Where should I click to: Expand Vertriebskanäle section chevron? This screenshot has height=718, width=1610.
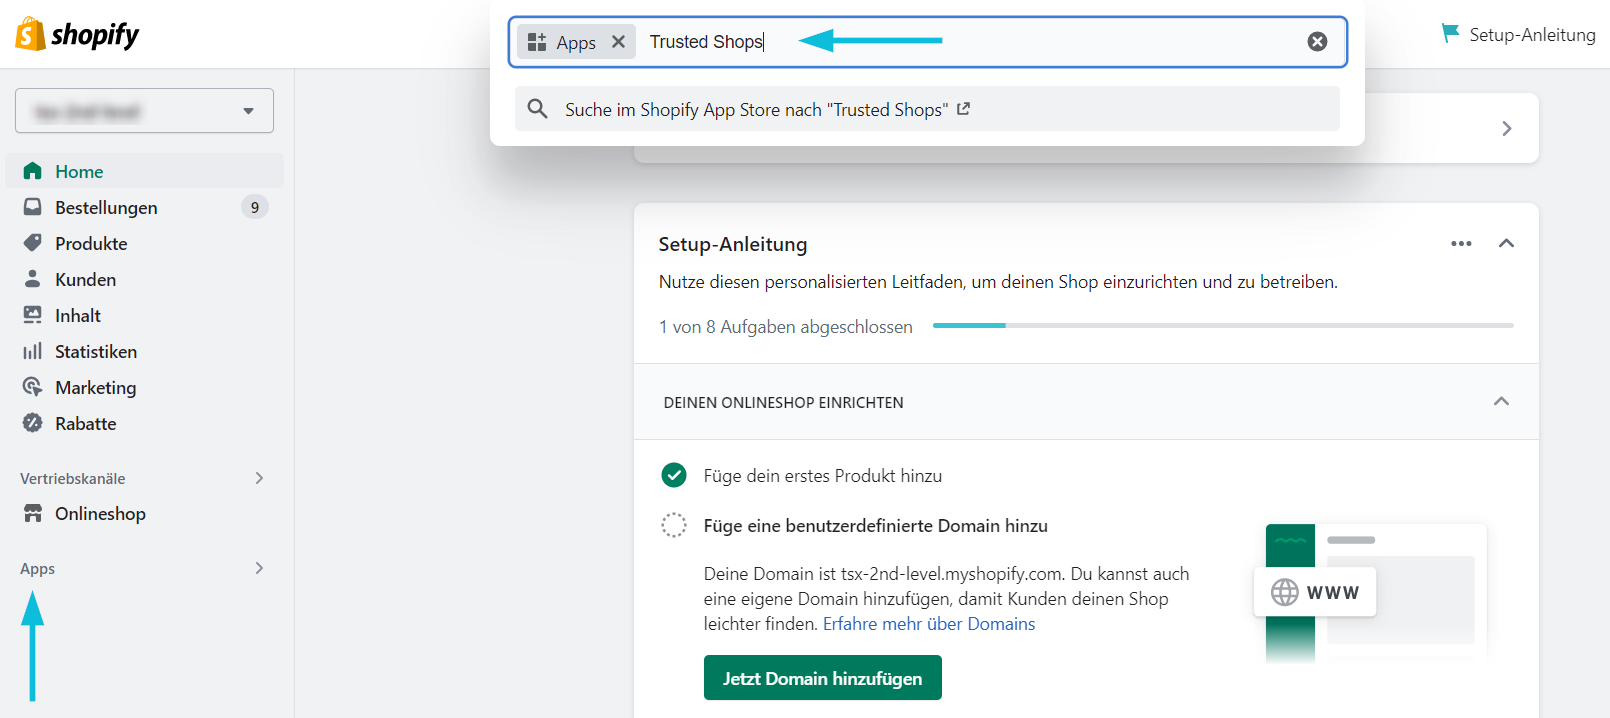(x=259, y=478)
